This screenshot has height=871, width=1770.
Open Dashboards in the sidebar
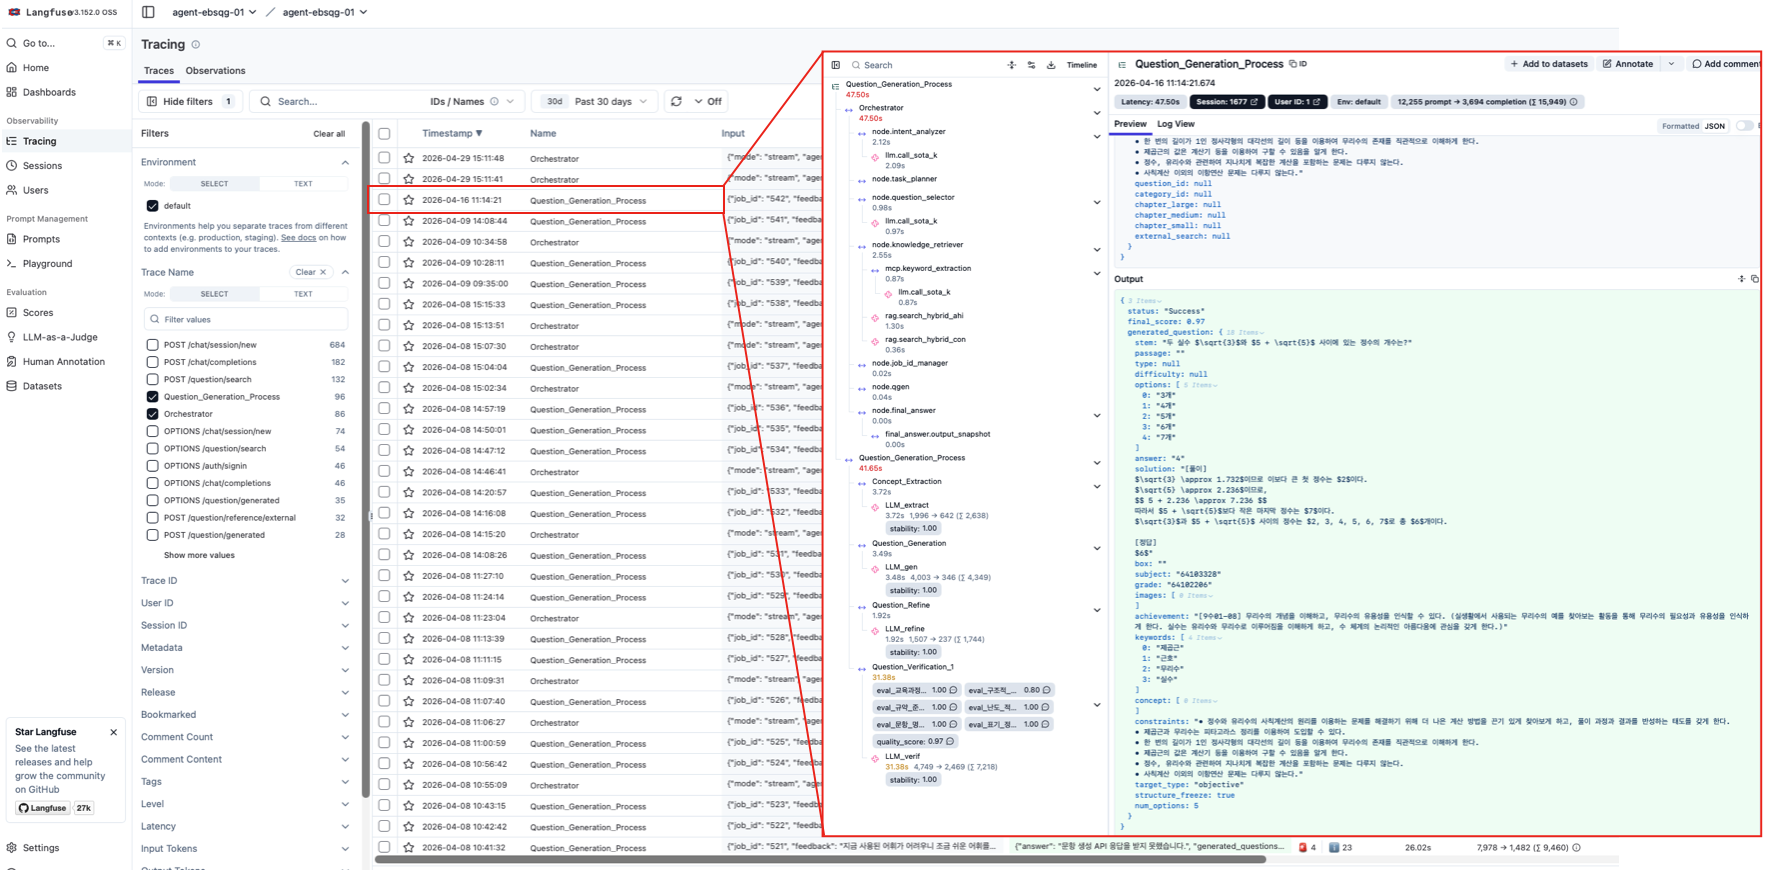49,92
